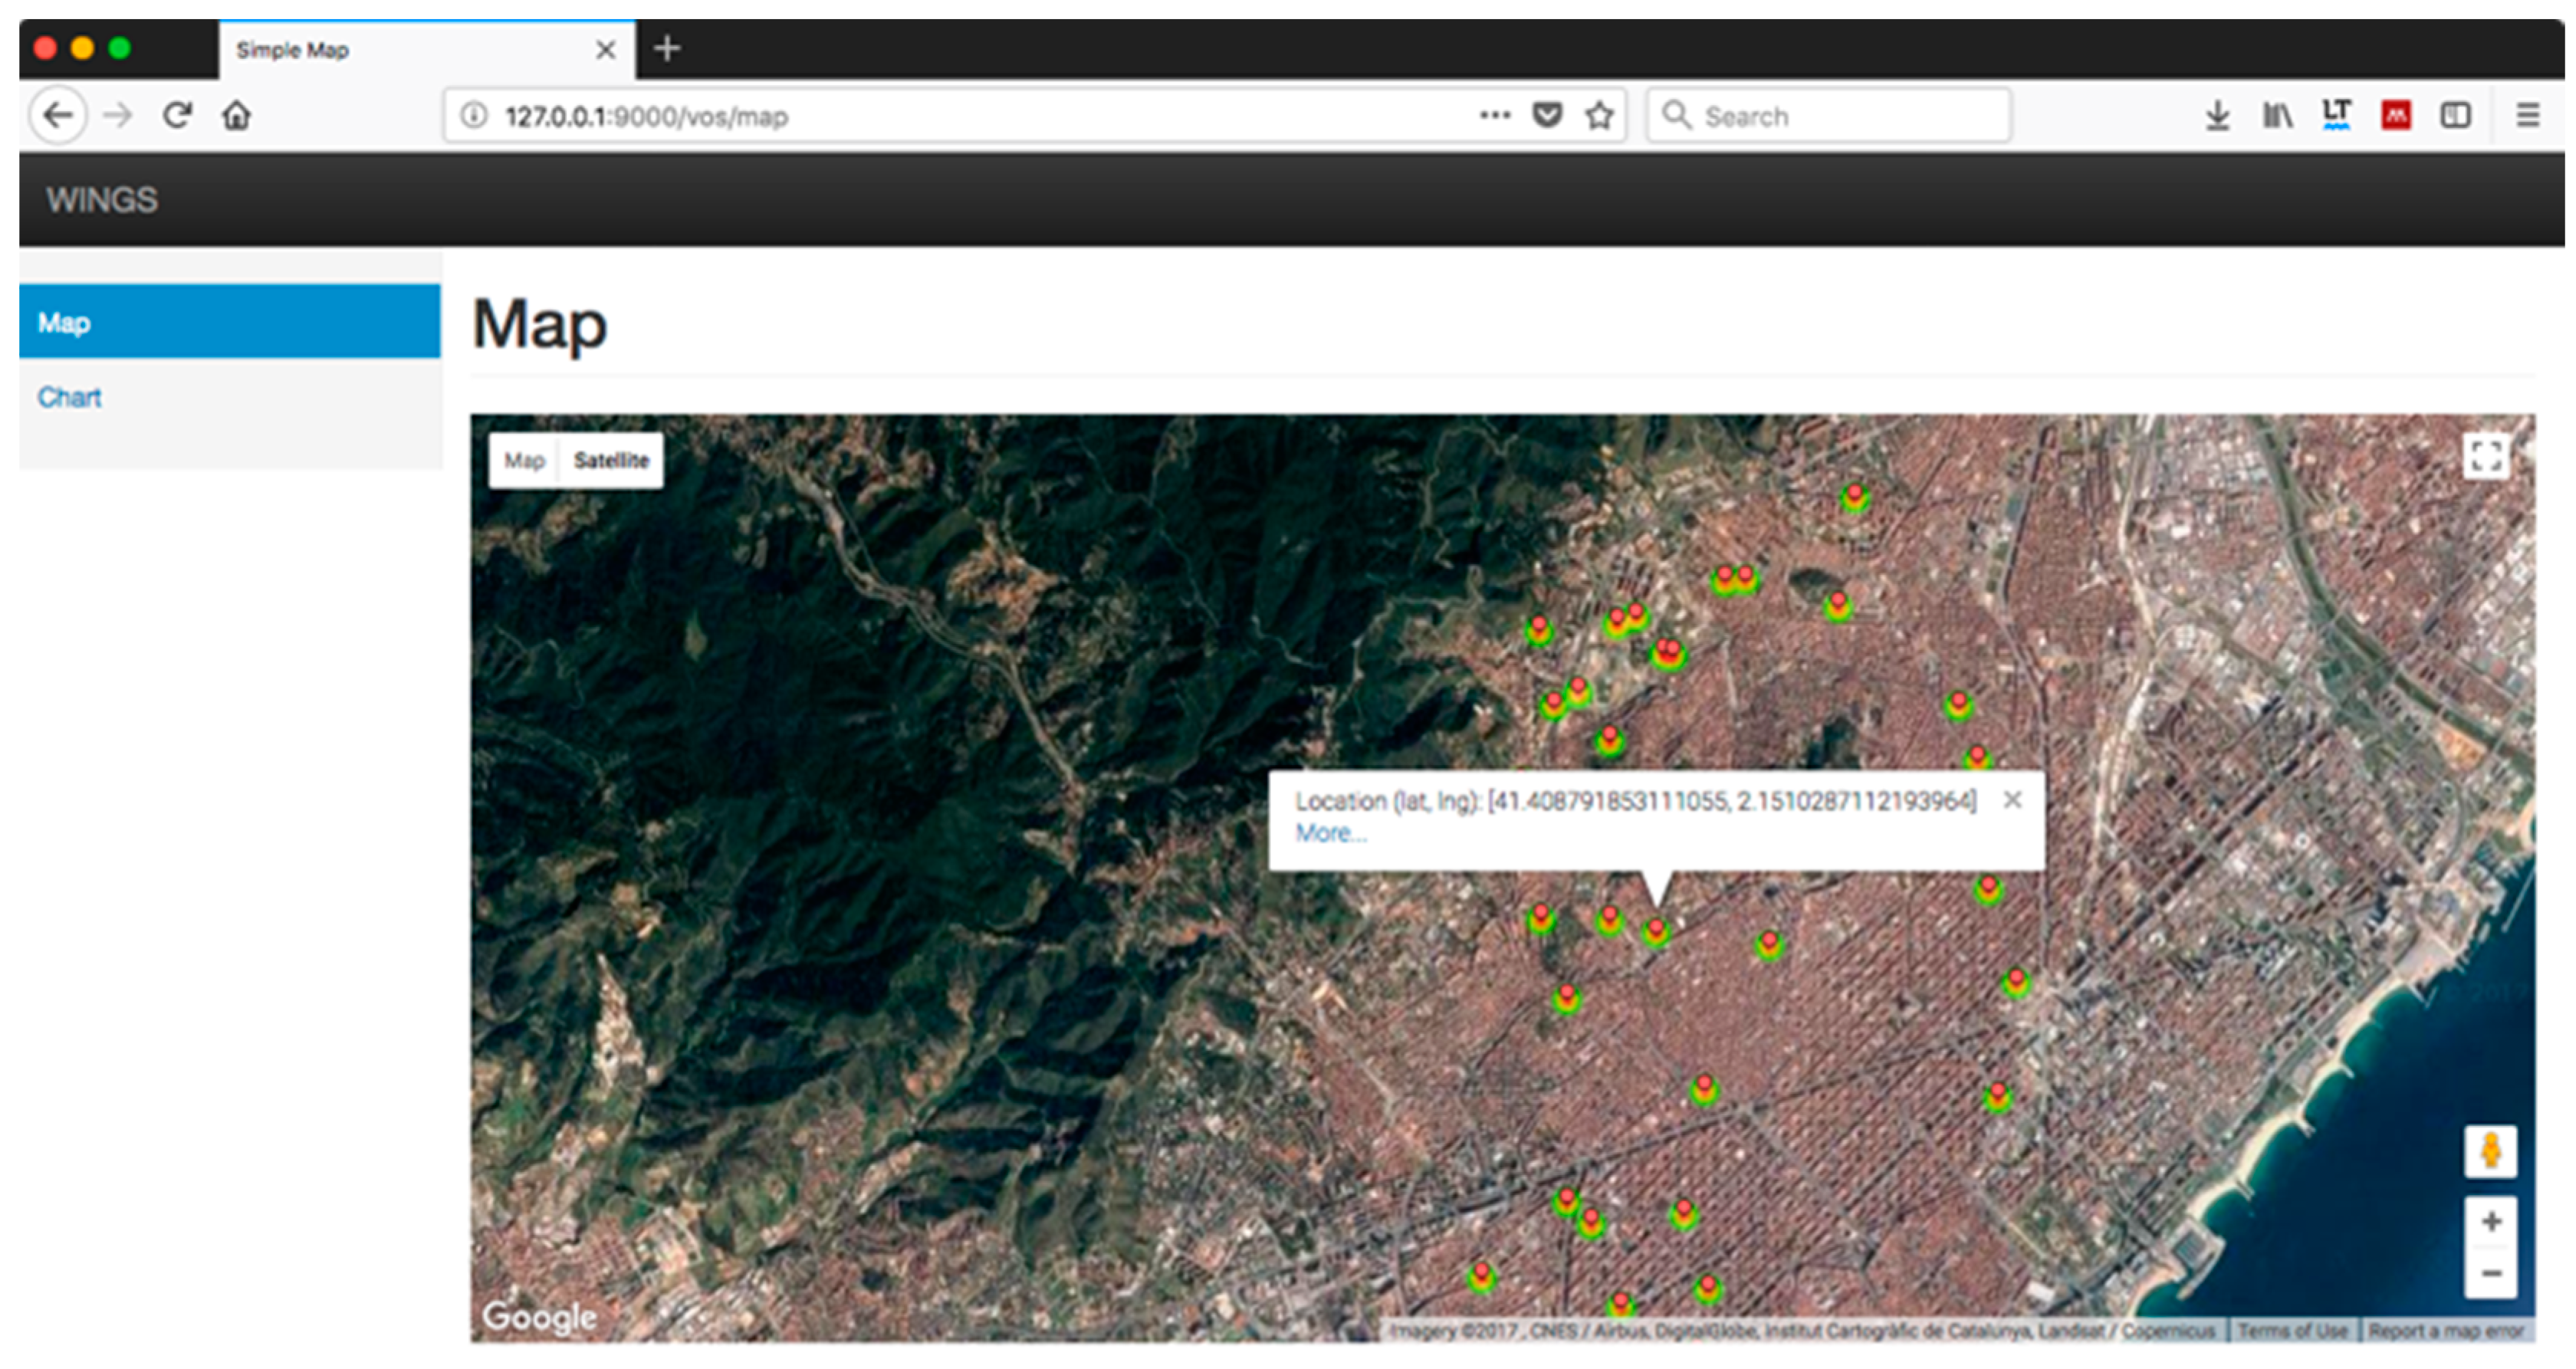
Task: Select Map in the sidebar menu
Action: [230, 322]
